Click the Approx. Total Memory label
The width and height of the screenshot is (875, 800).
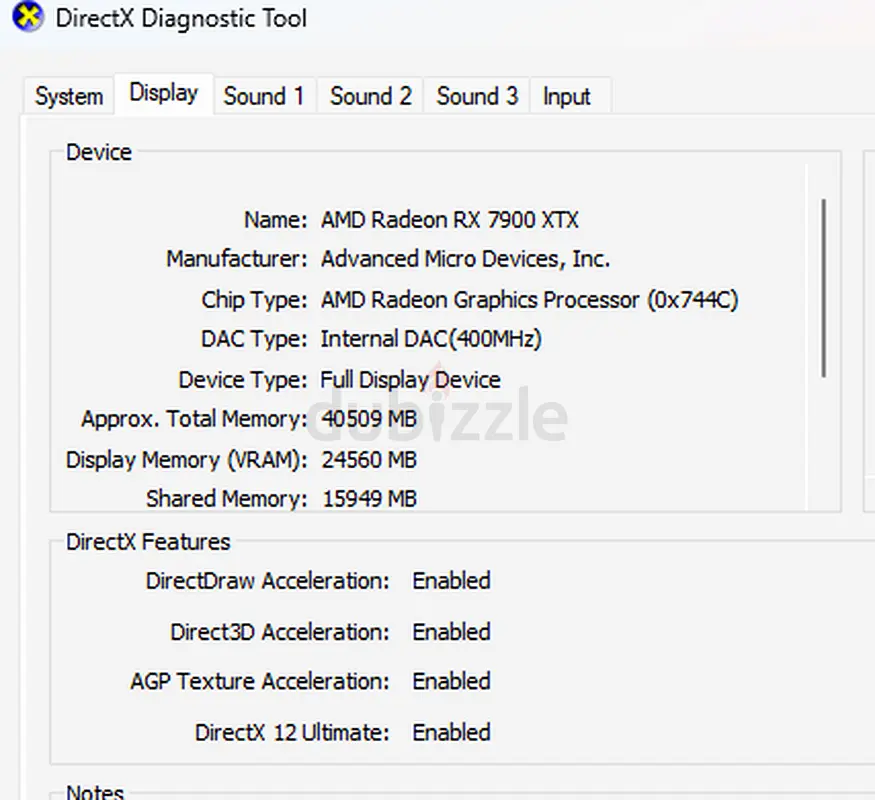194,419
